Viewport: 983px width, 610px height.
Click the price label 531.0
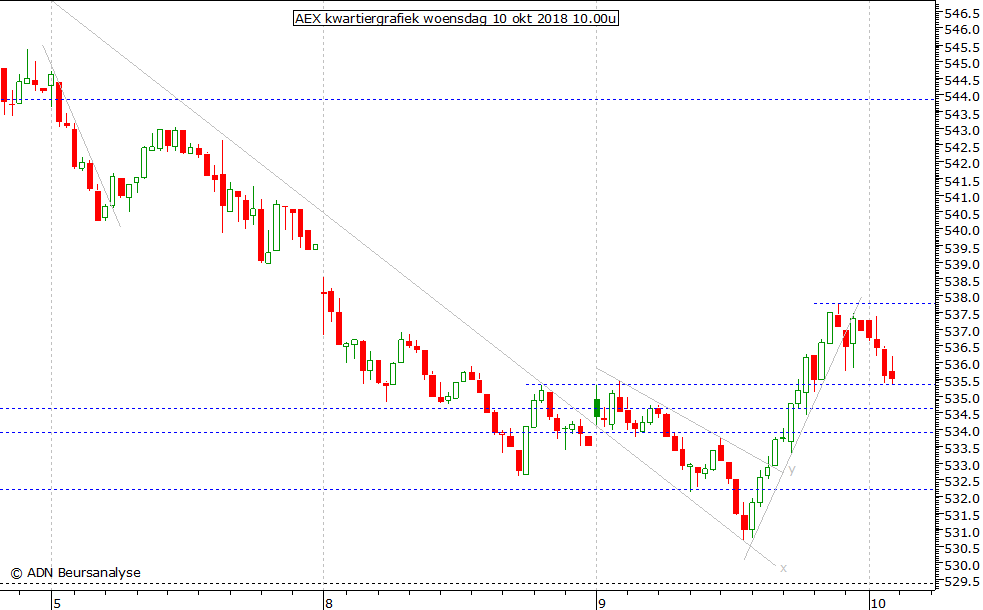pos(962,533)
